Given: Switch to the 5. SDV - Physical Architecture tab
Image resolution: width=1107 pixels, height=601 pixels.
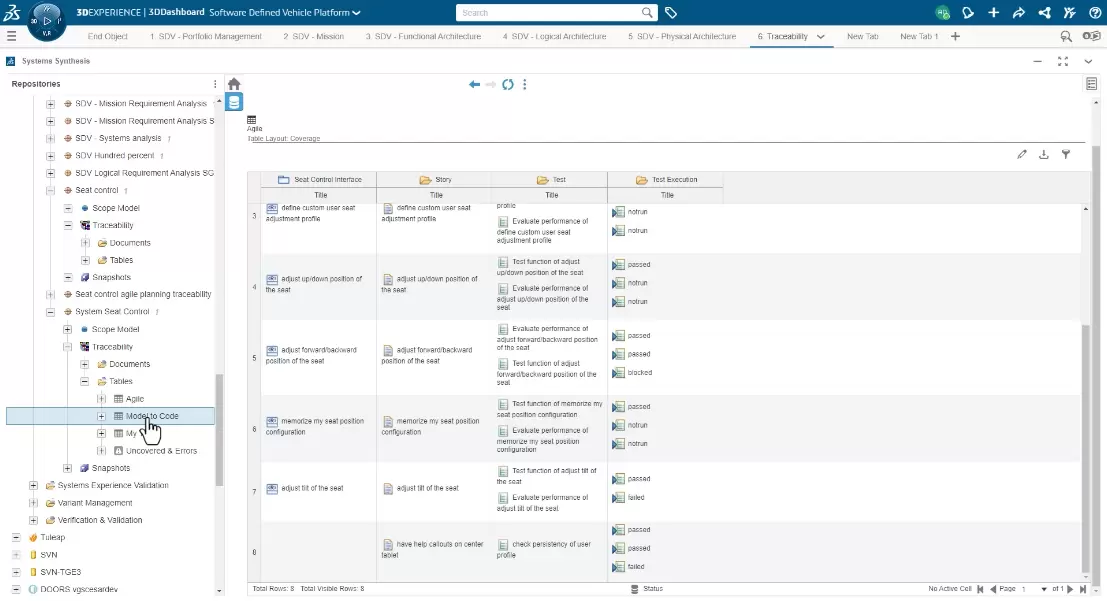Looking at the screenshot, I should tap(682, 36).
